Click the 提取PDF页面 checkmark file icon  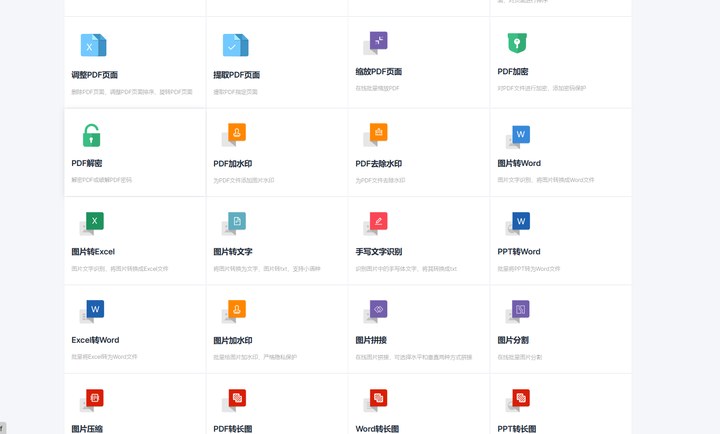[x=236, y=45]
